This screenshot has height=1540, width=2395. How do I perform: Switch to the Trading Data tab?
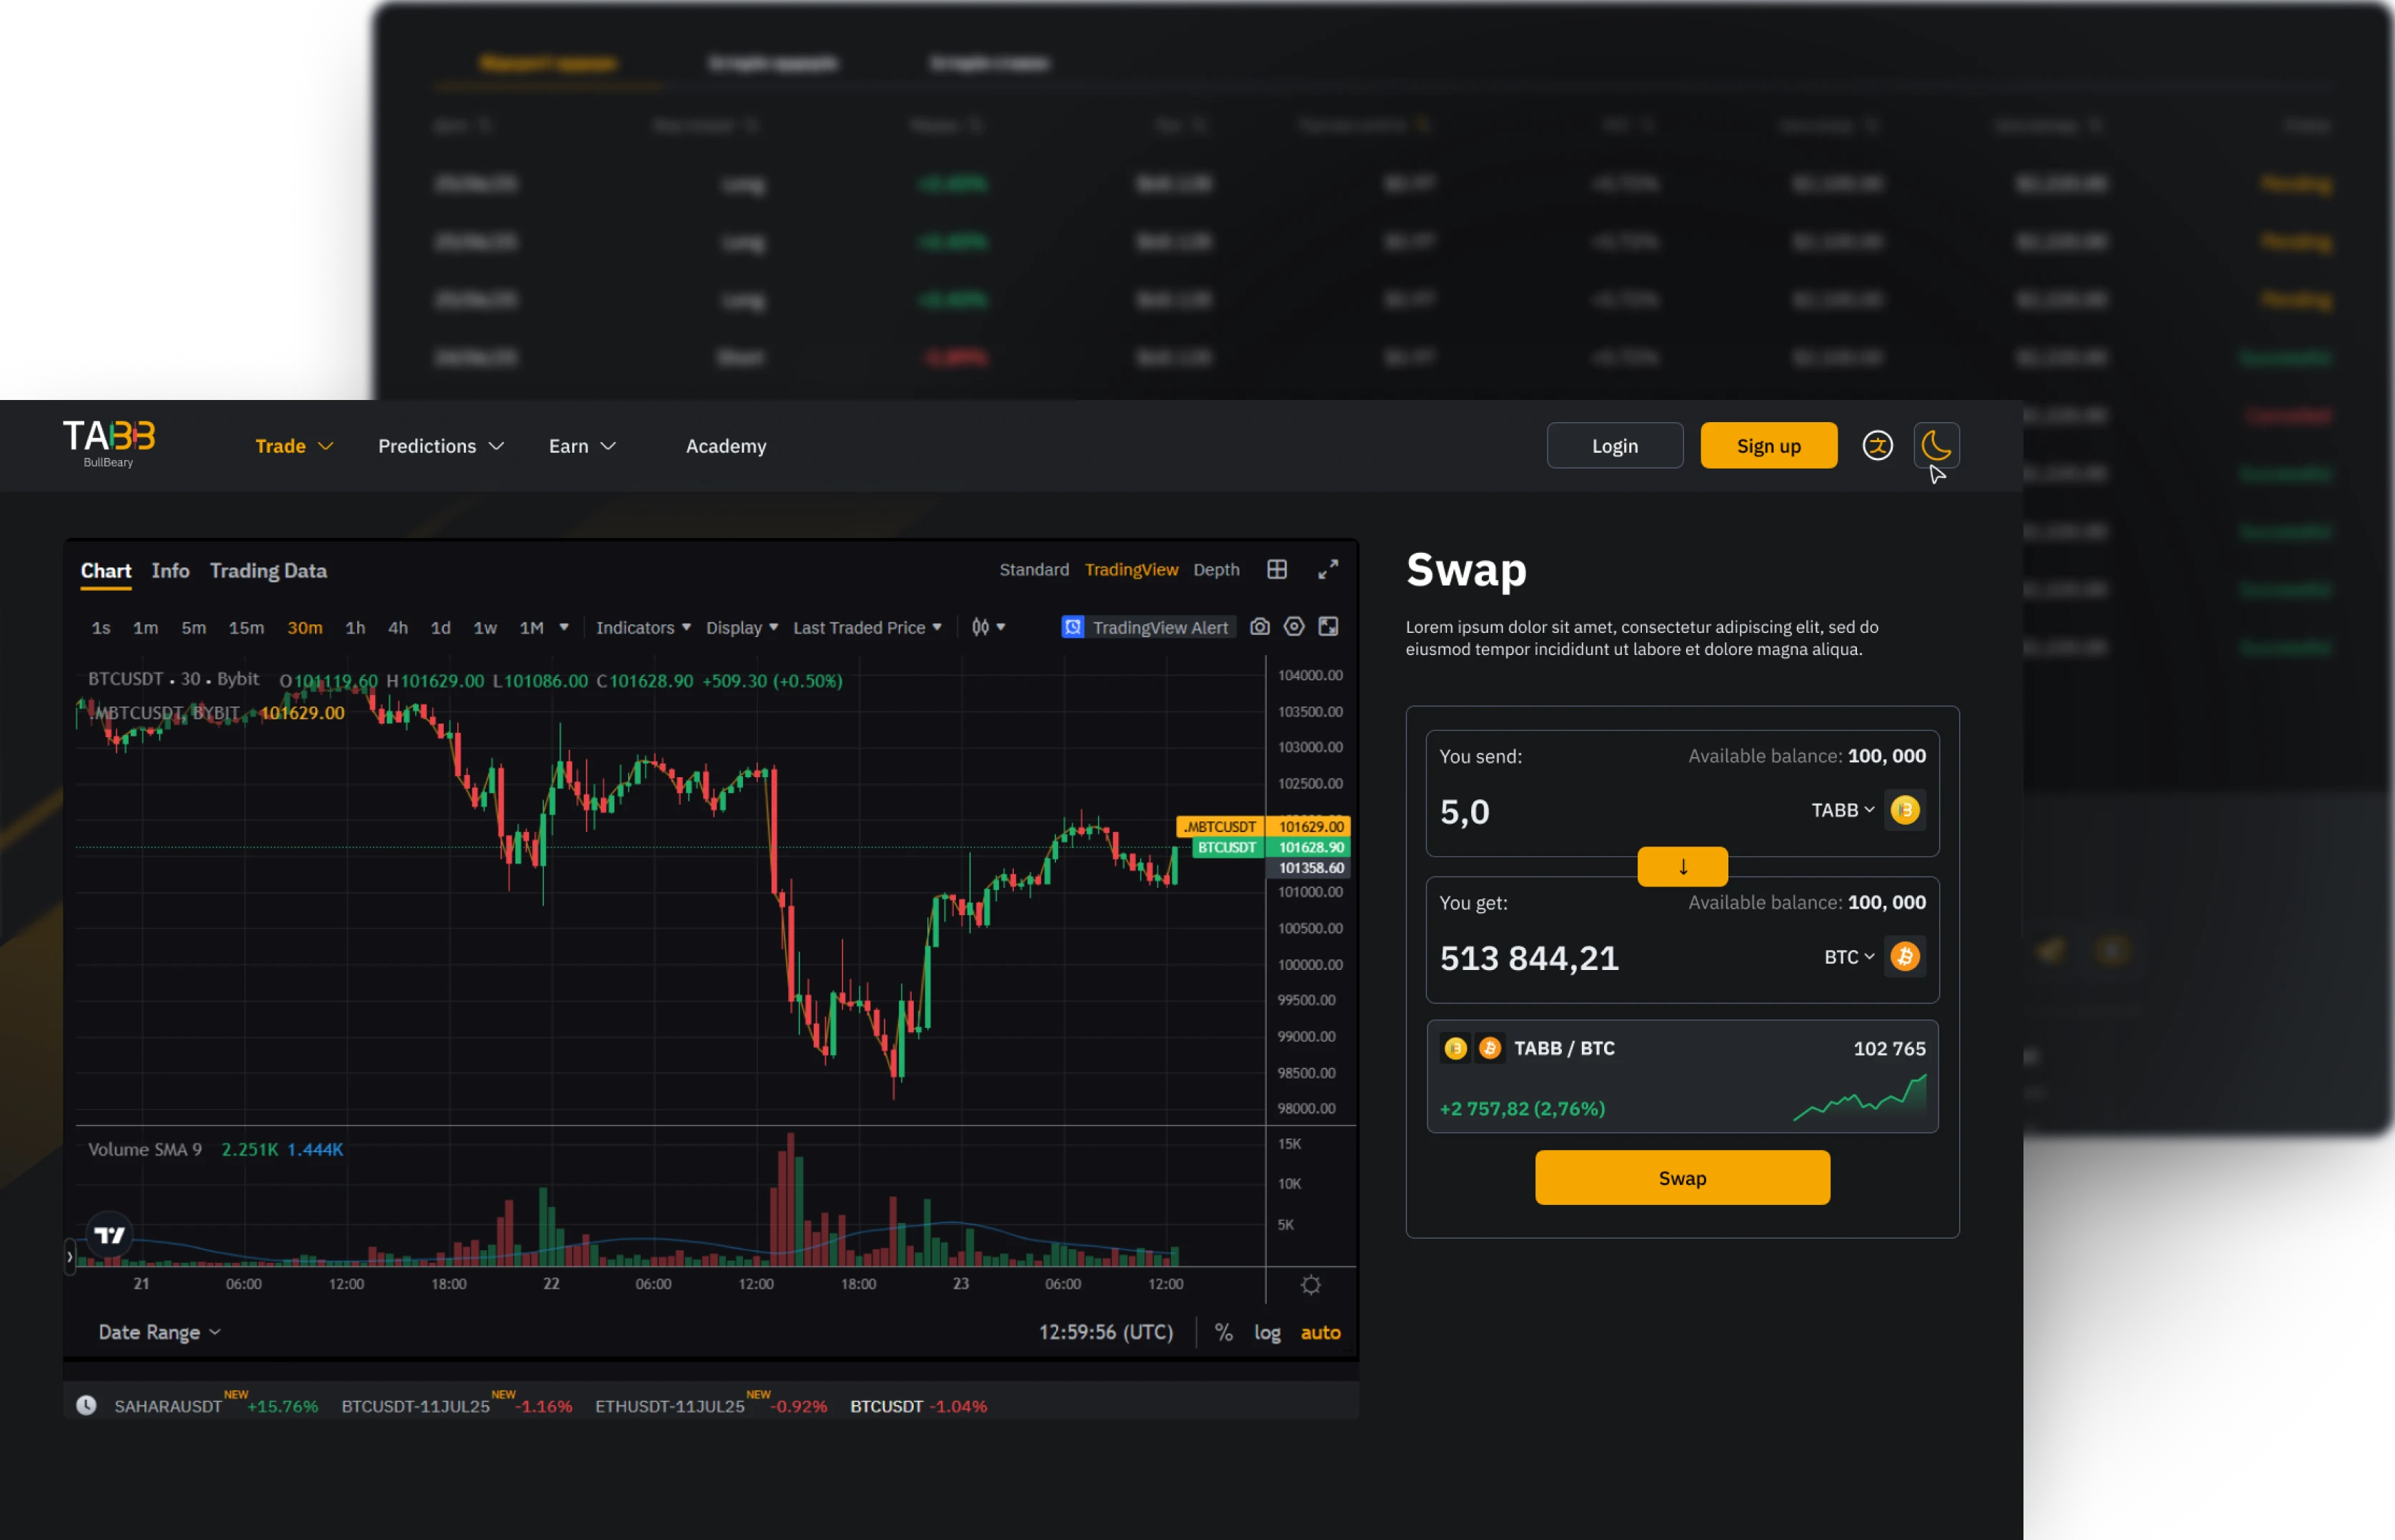pos(268,571)
